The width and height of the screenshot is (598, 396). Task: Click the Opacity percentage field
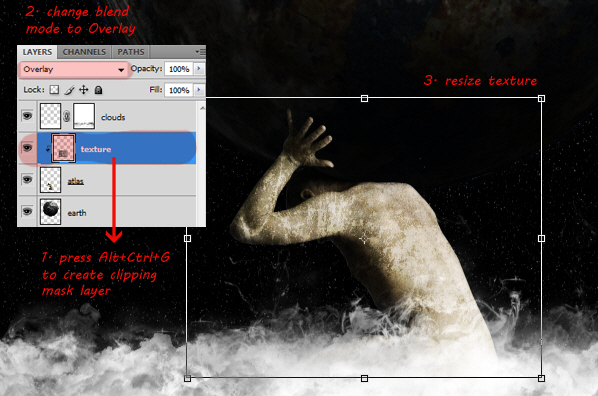click(179, 69)
